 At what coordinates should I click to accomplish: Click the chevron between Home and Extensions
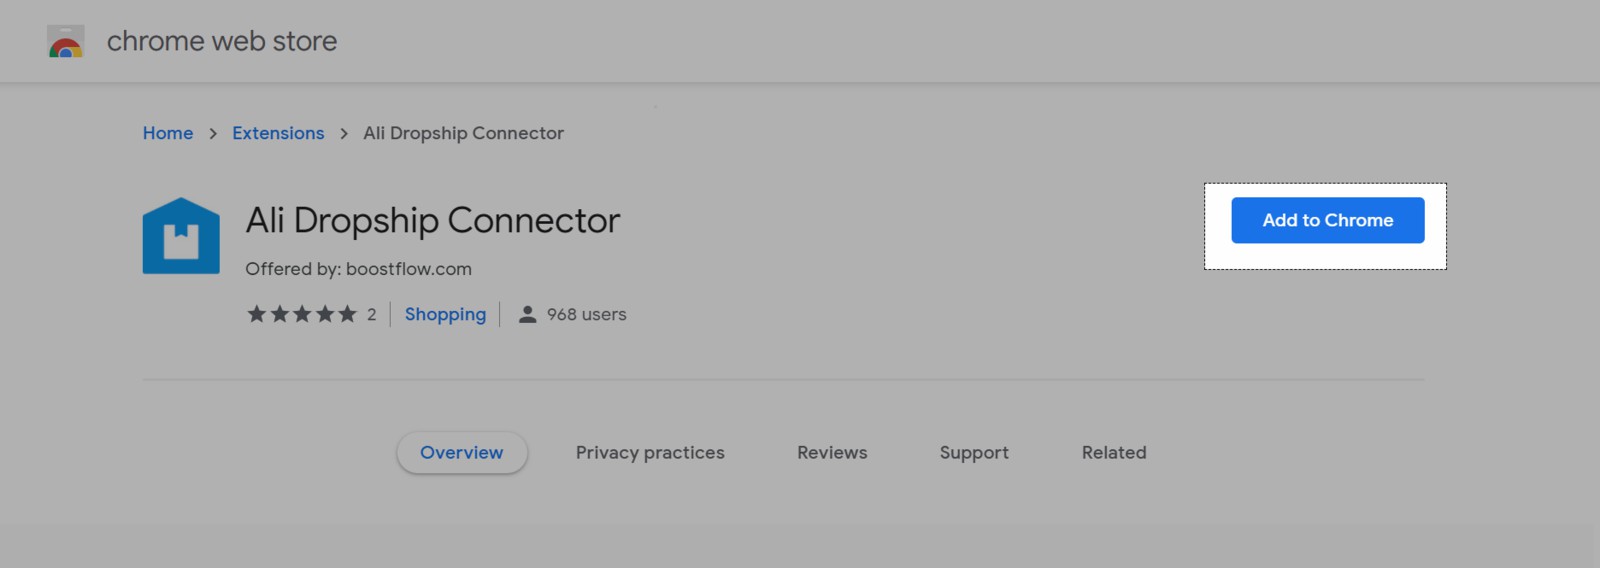tap(213, 134)
